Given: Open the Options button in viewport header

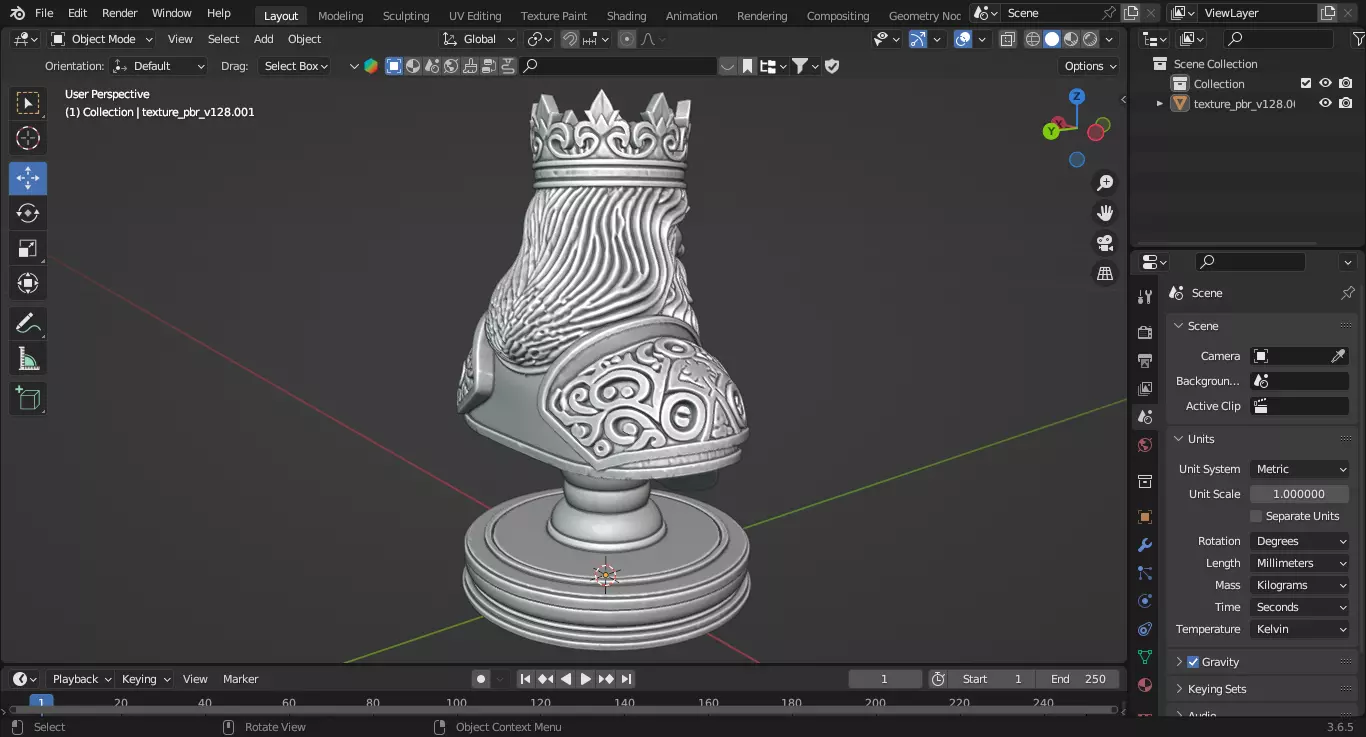Looking at the screenshot, I should tap(1090, 66).
